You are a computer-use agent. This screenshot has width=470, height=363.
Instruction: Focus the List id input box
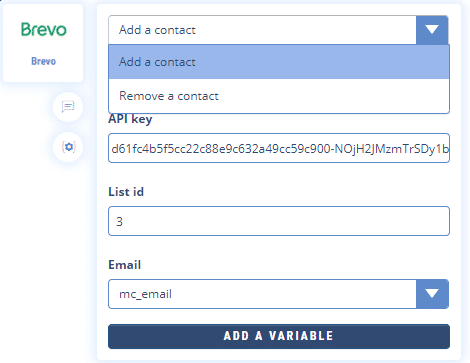(x=279, y=221)
